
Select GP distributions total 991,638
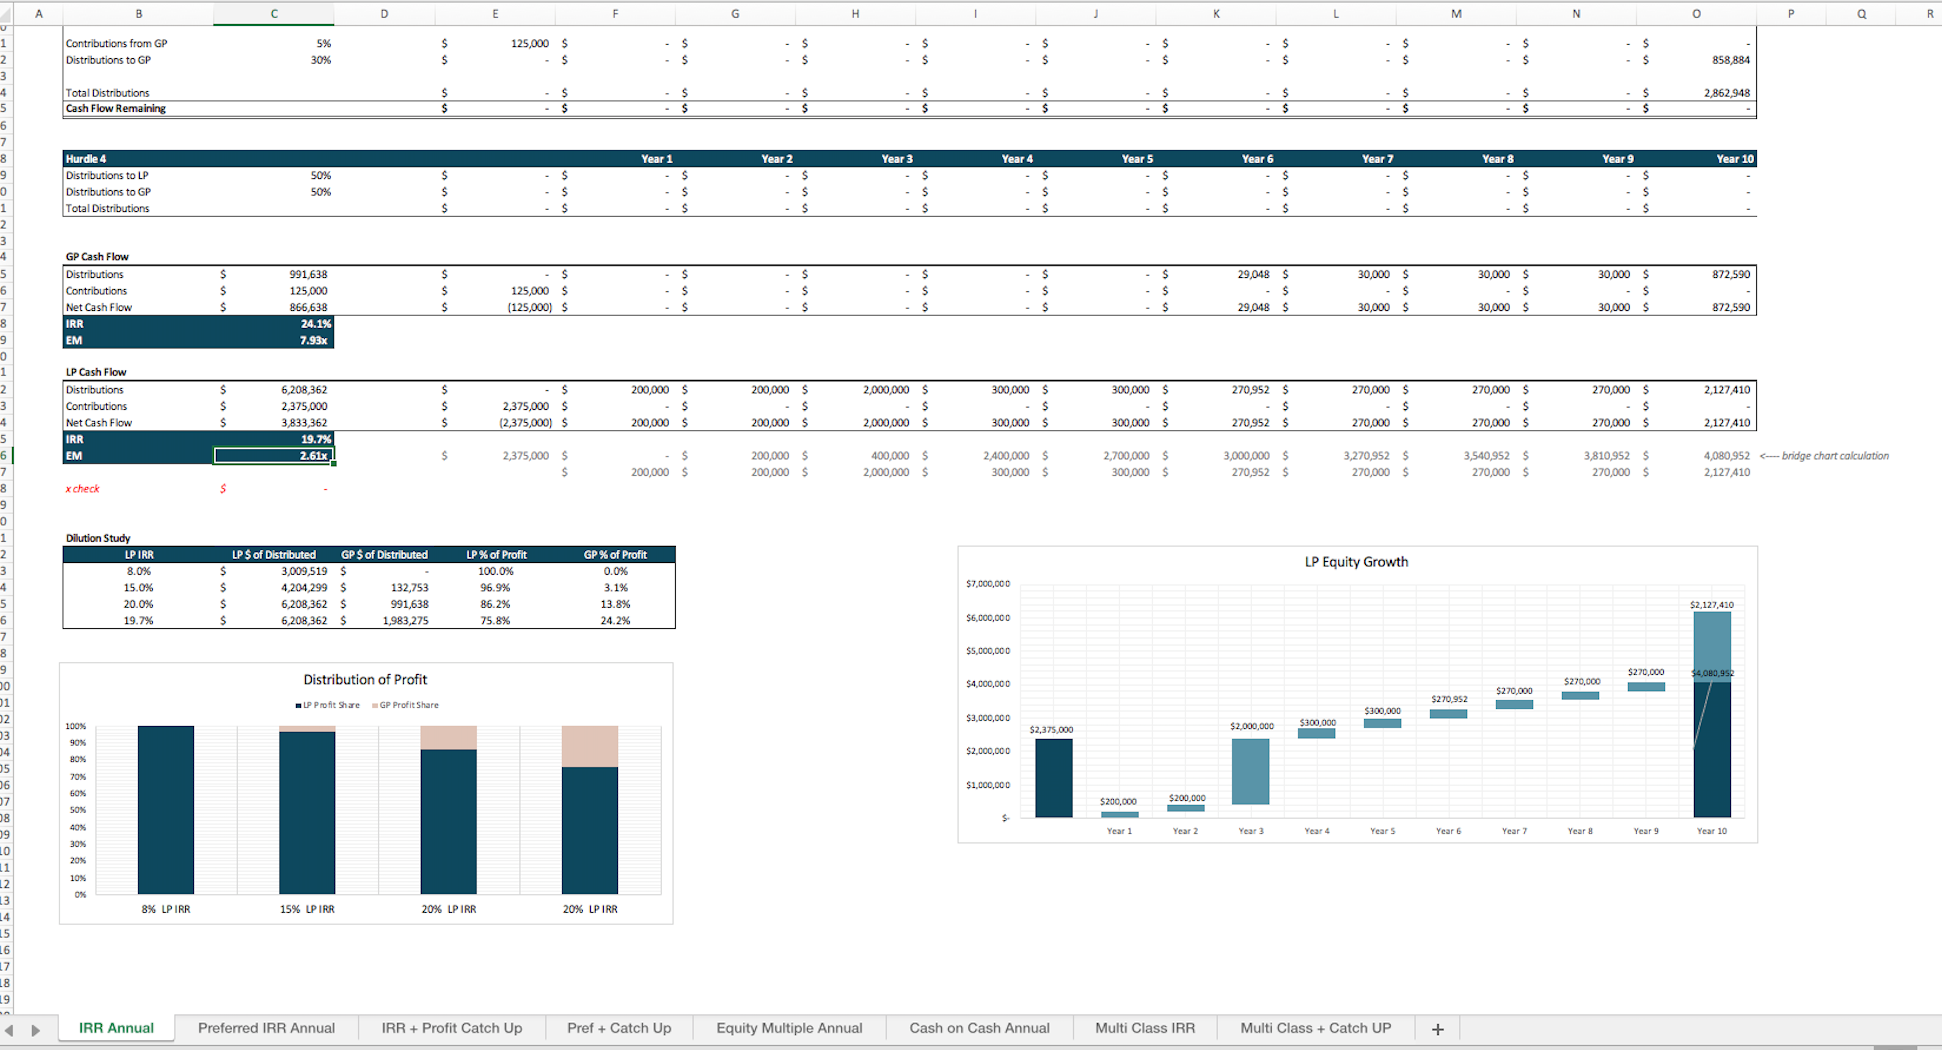[x=308, y=274]
